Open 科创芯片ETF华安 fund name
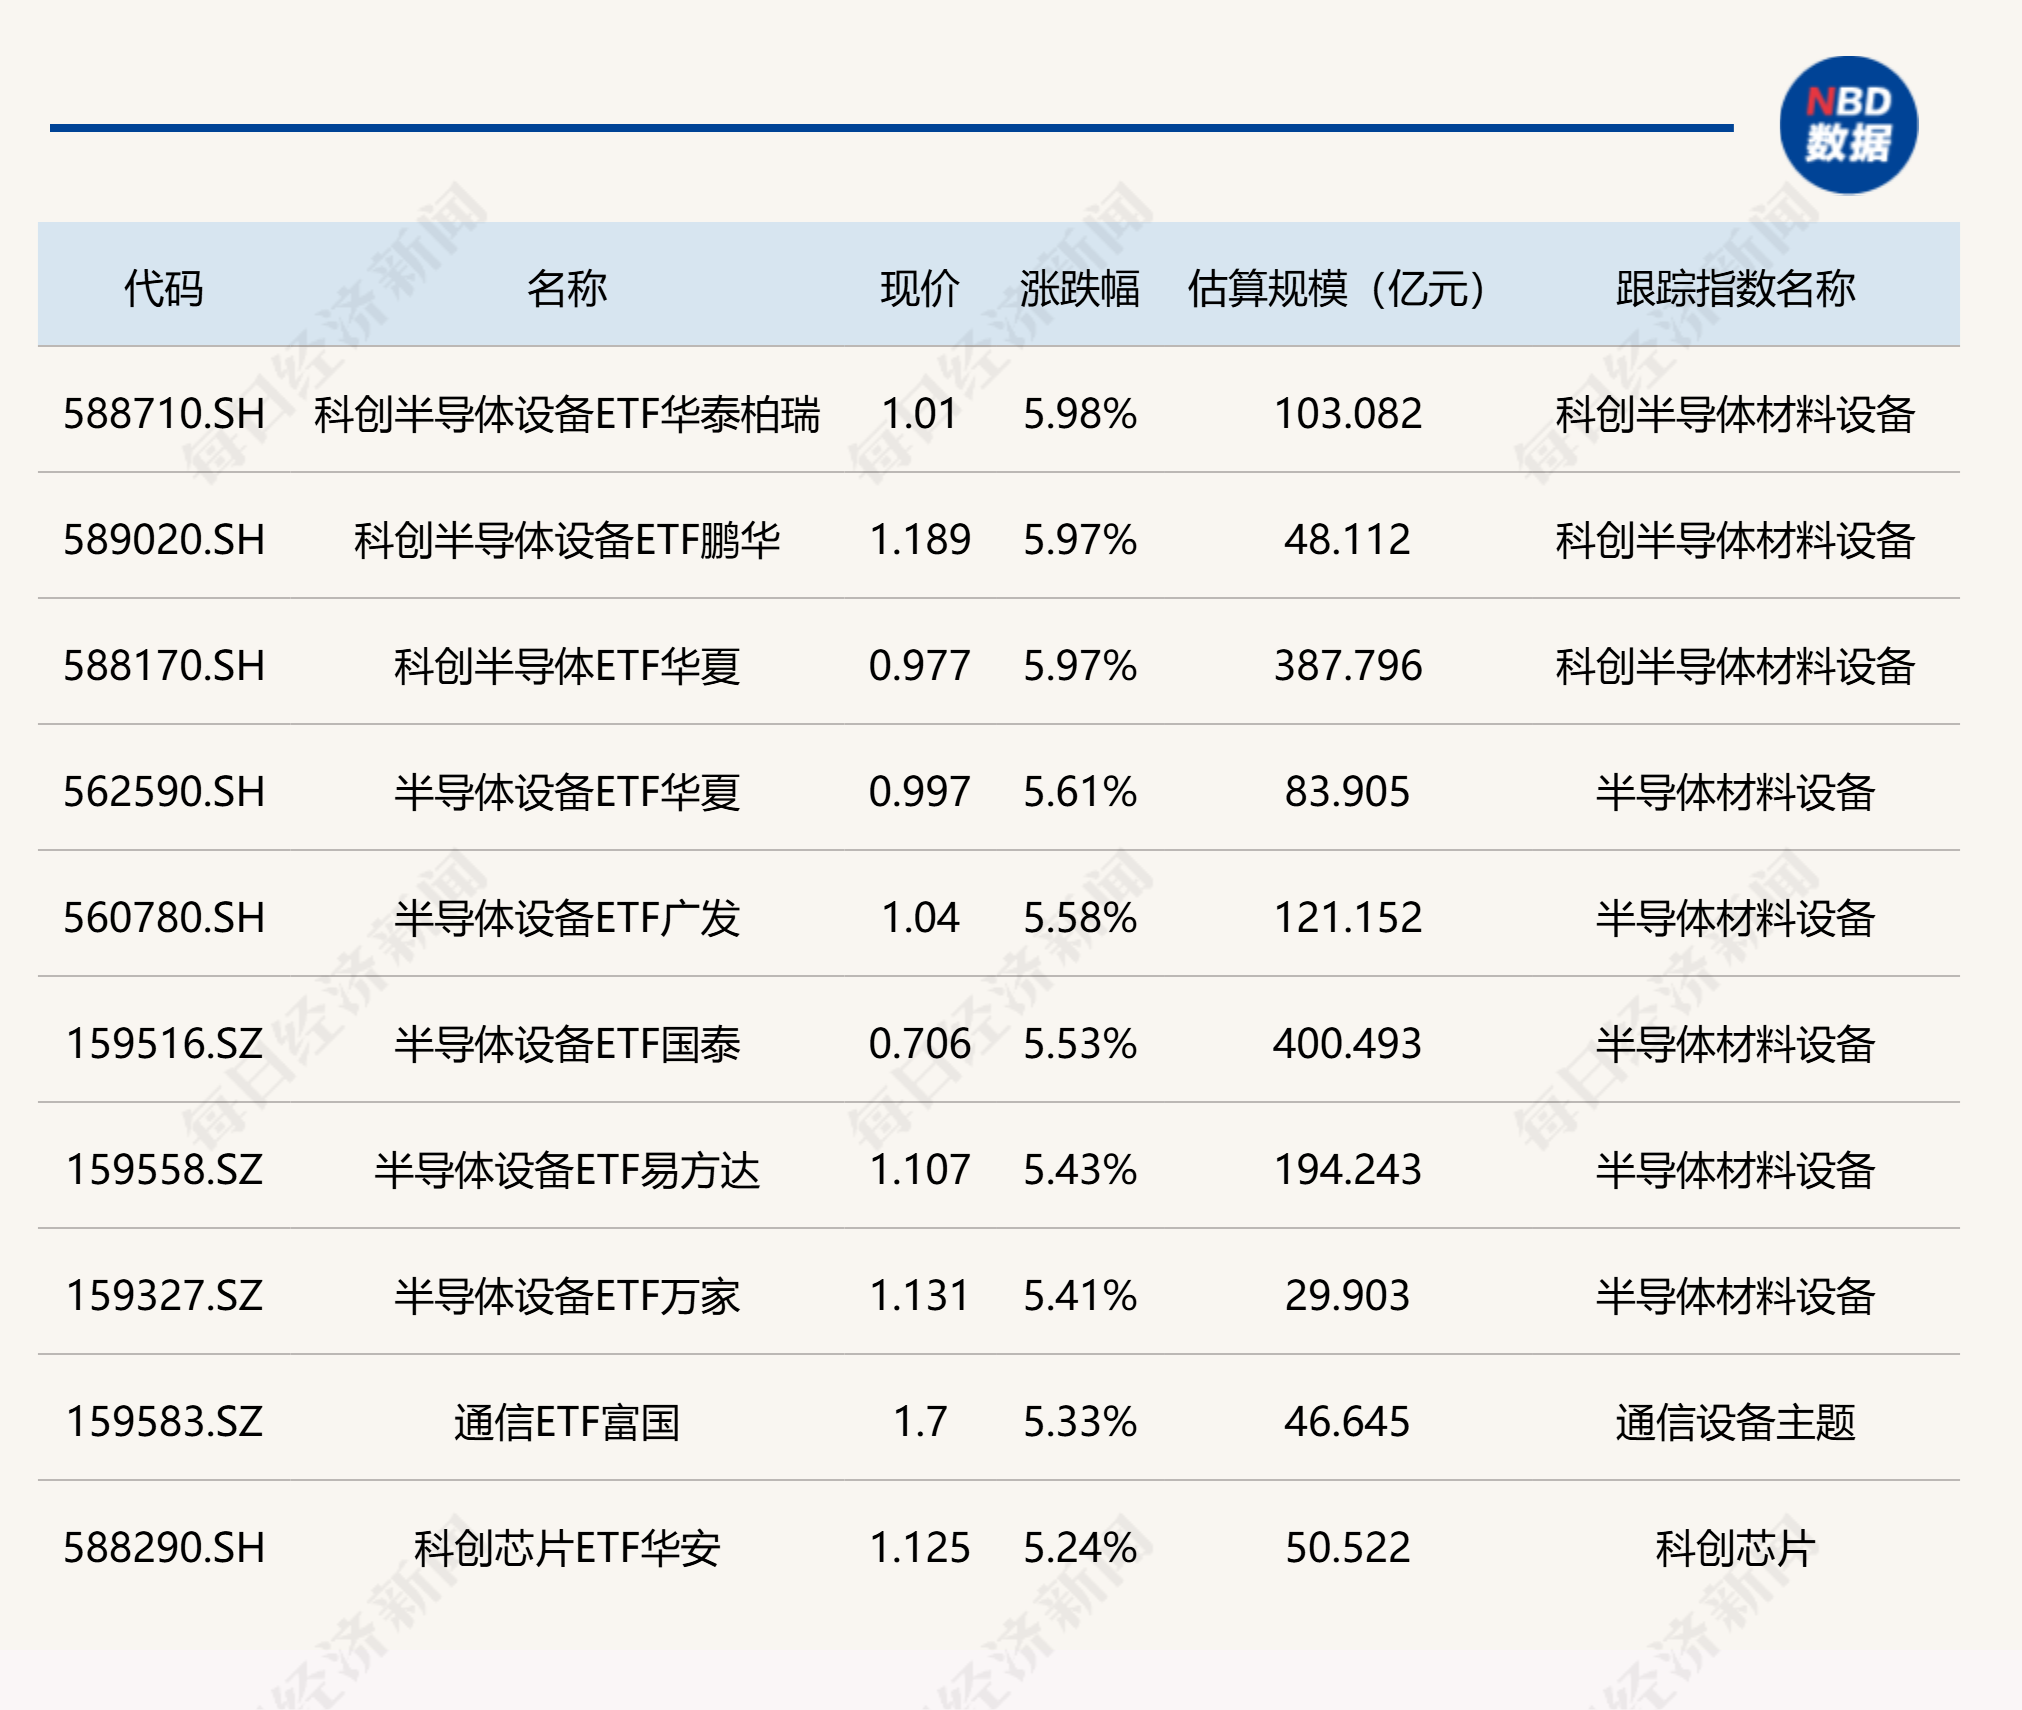 [x=567, y=1548]
